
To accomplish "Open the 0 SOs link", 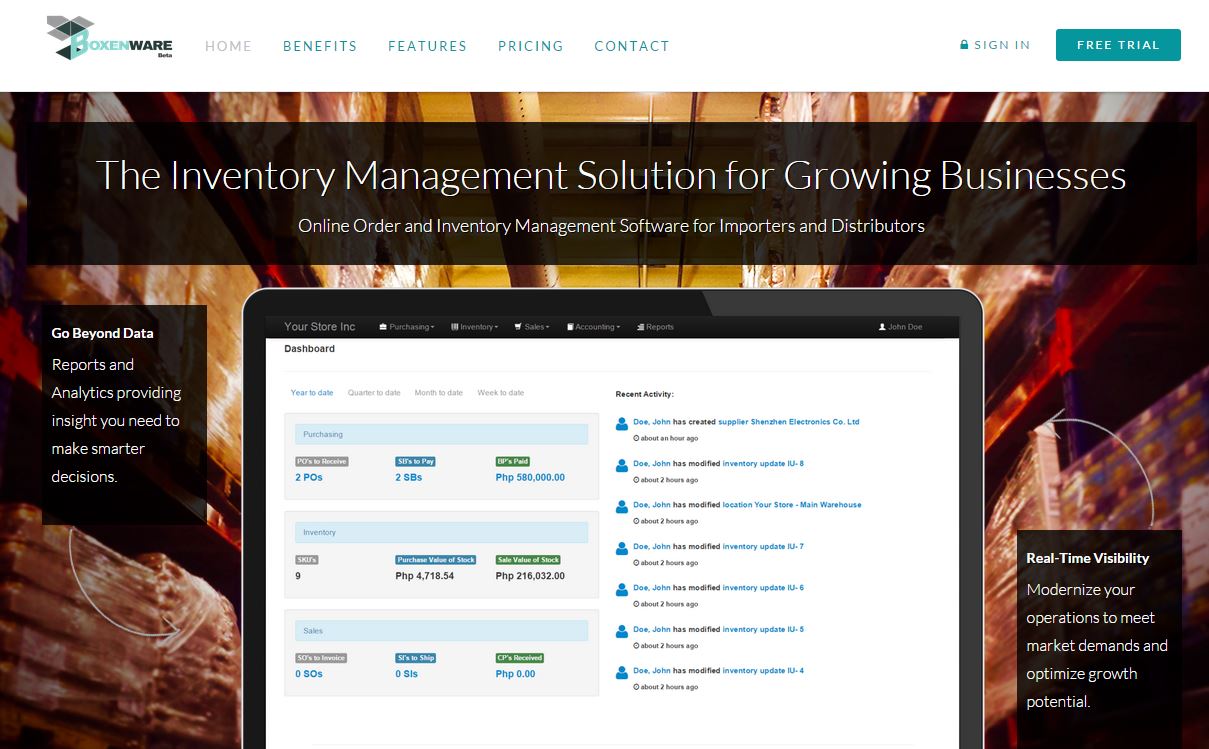I will pyautogui.click(x=309, y=674).
